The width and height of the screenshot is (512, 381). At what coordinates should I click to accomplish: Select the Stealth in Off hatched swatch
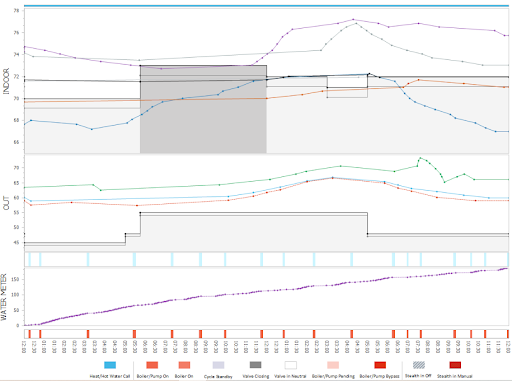click(x=419, y=365)
